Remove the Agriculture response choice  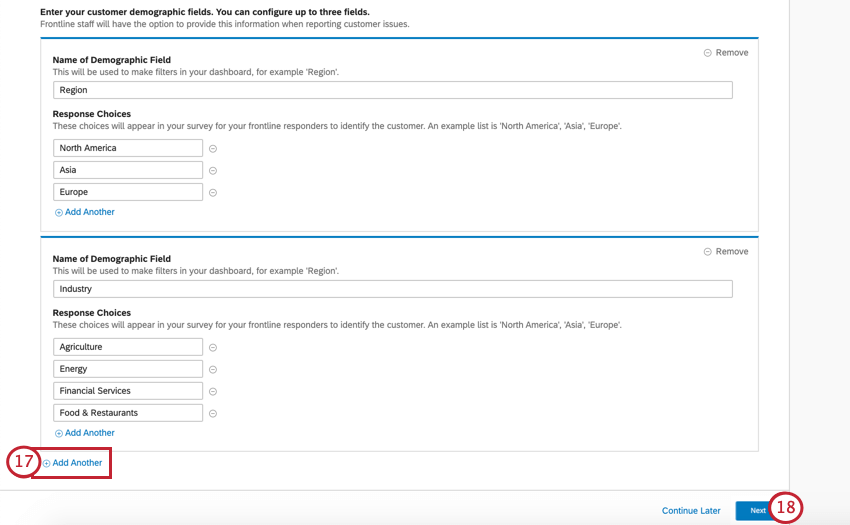click(x=213, y=348)
